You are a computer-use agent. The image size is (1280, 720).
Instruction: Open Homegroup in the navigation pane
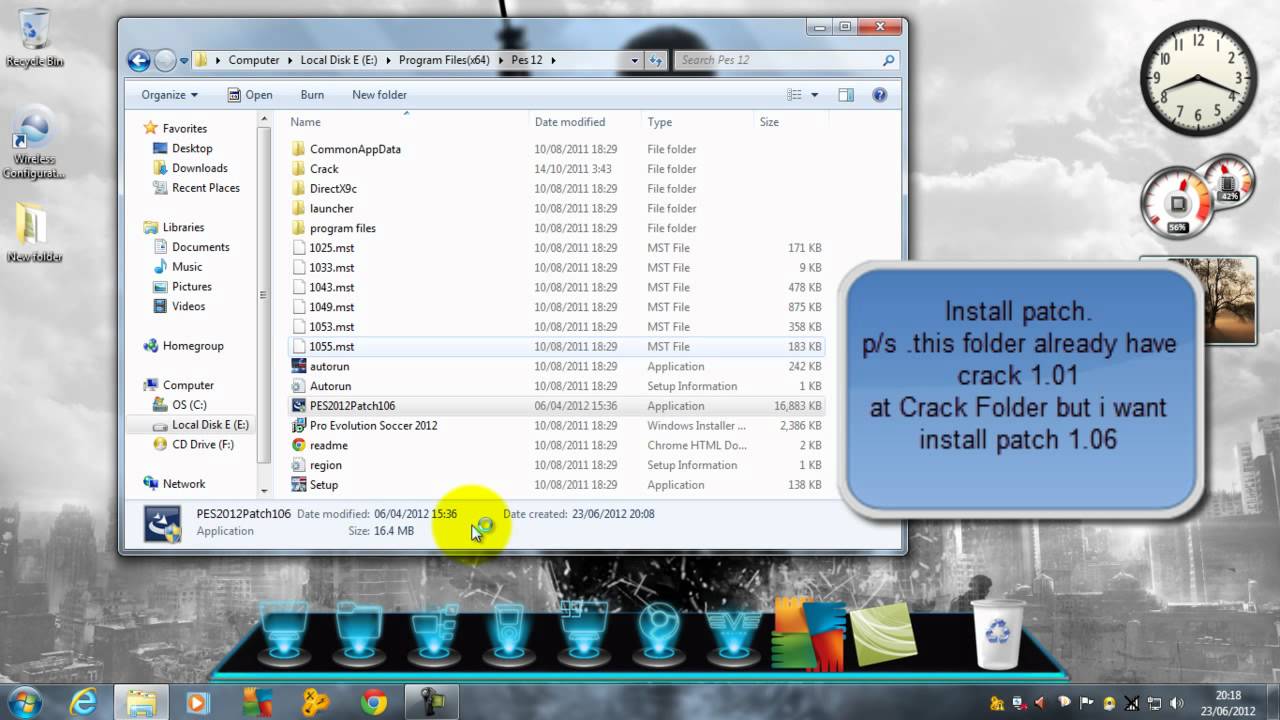(x=193, y=346)
